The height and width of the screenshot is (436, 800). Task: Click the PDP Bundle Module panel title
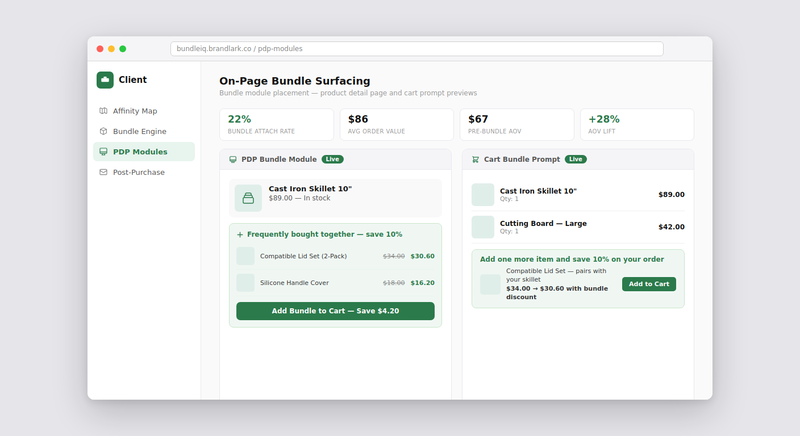[279, 159]
